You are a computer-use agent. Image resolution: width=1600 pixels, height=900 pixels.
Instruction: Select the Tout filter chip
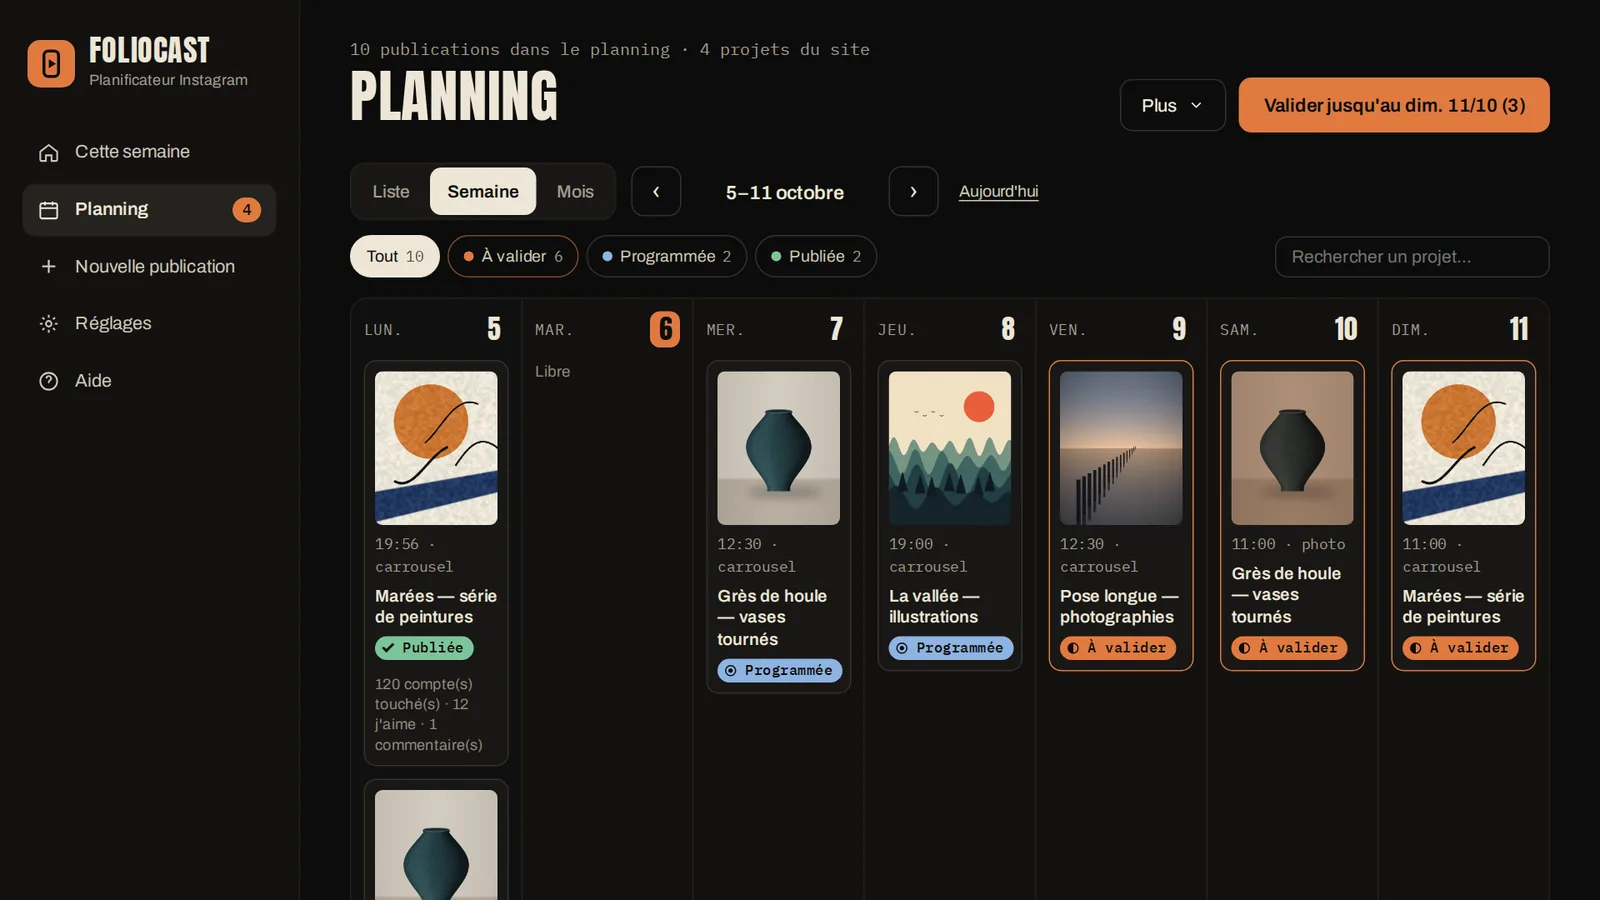(395, 256)
